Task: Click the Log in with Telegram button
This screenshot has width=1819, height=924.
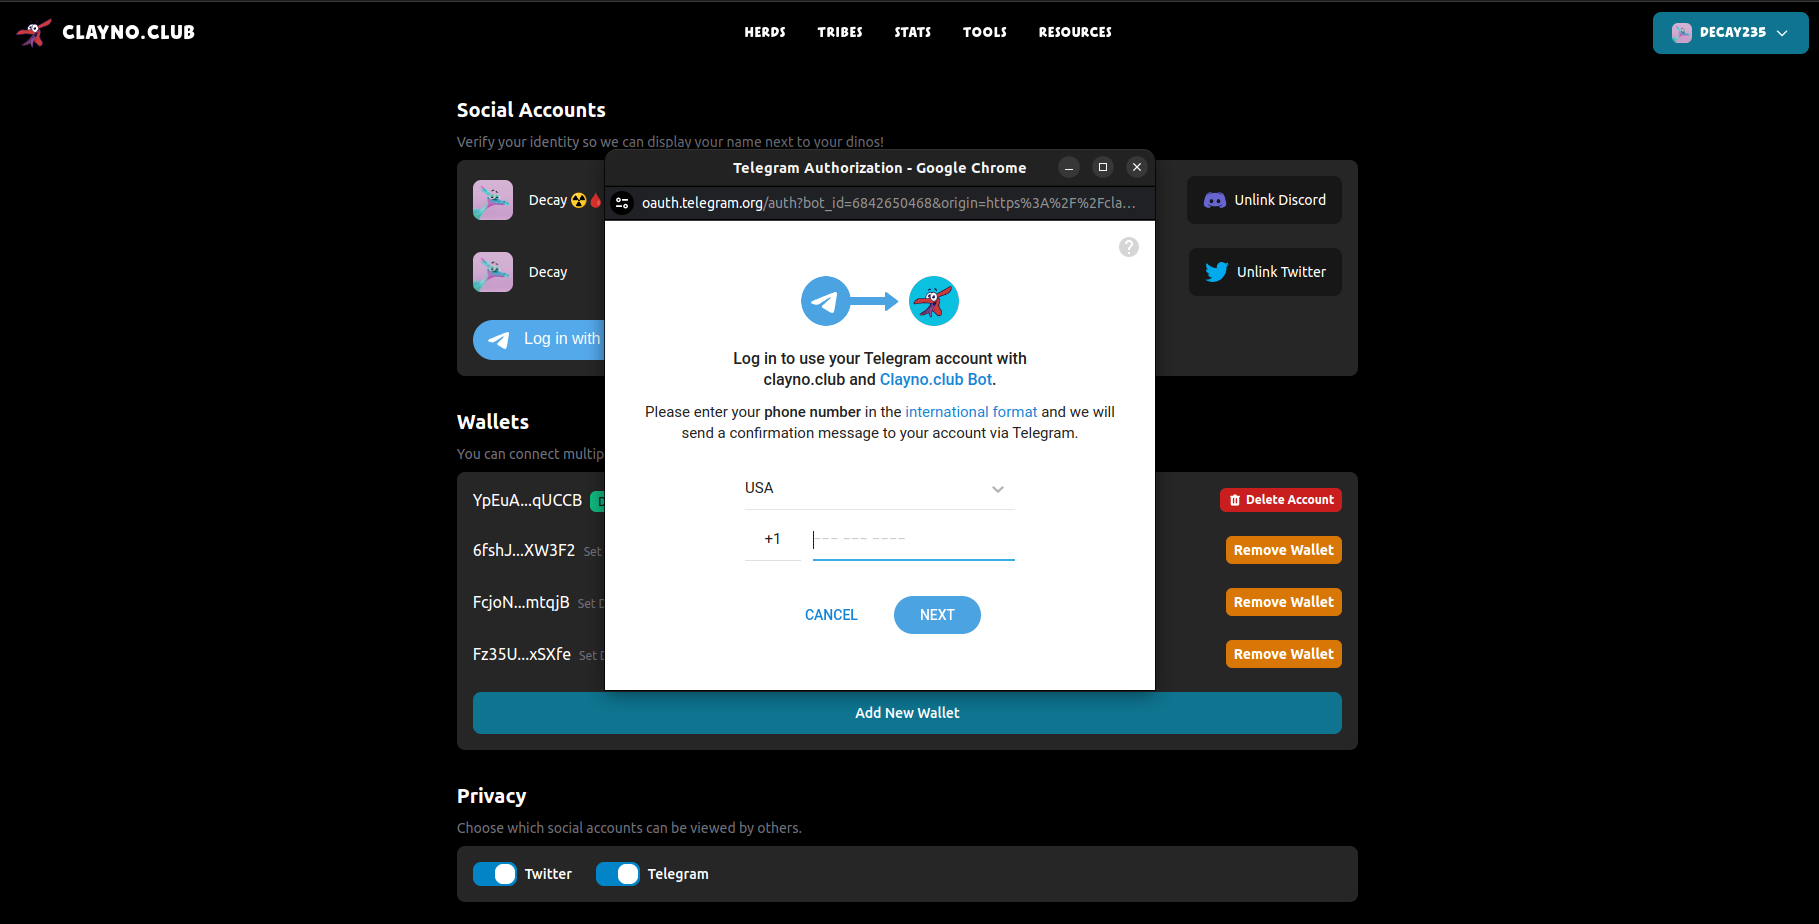Action: click(540, 340)
